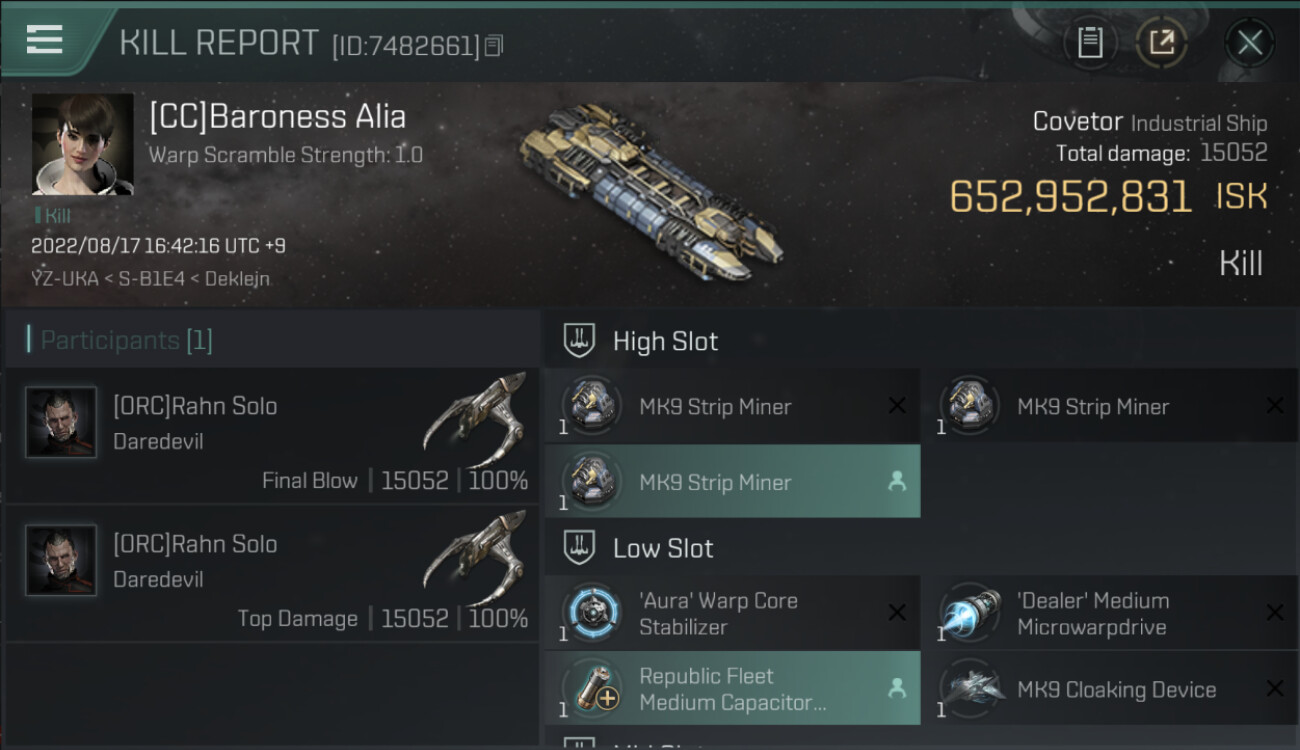The height and width of the screenshot is (750, 1300).
Task: Share kill report via export icon
Action: pyautogui.click(x=1162, y=43)
